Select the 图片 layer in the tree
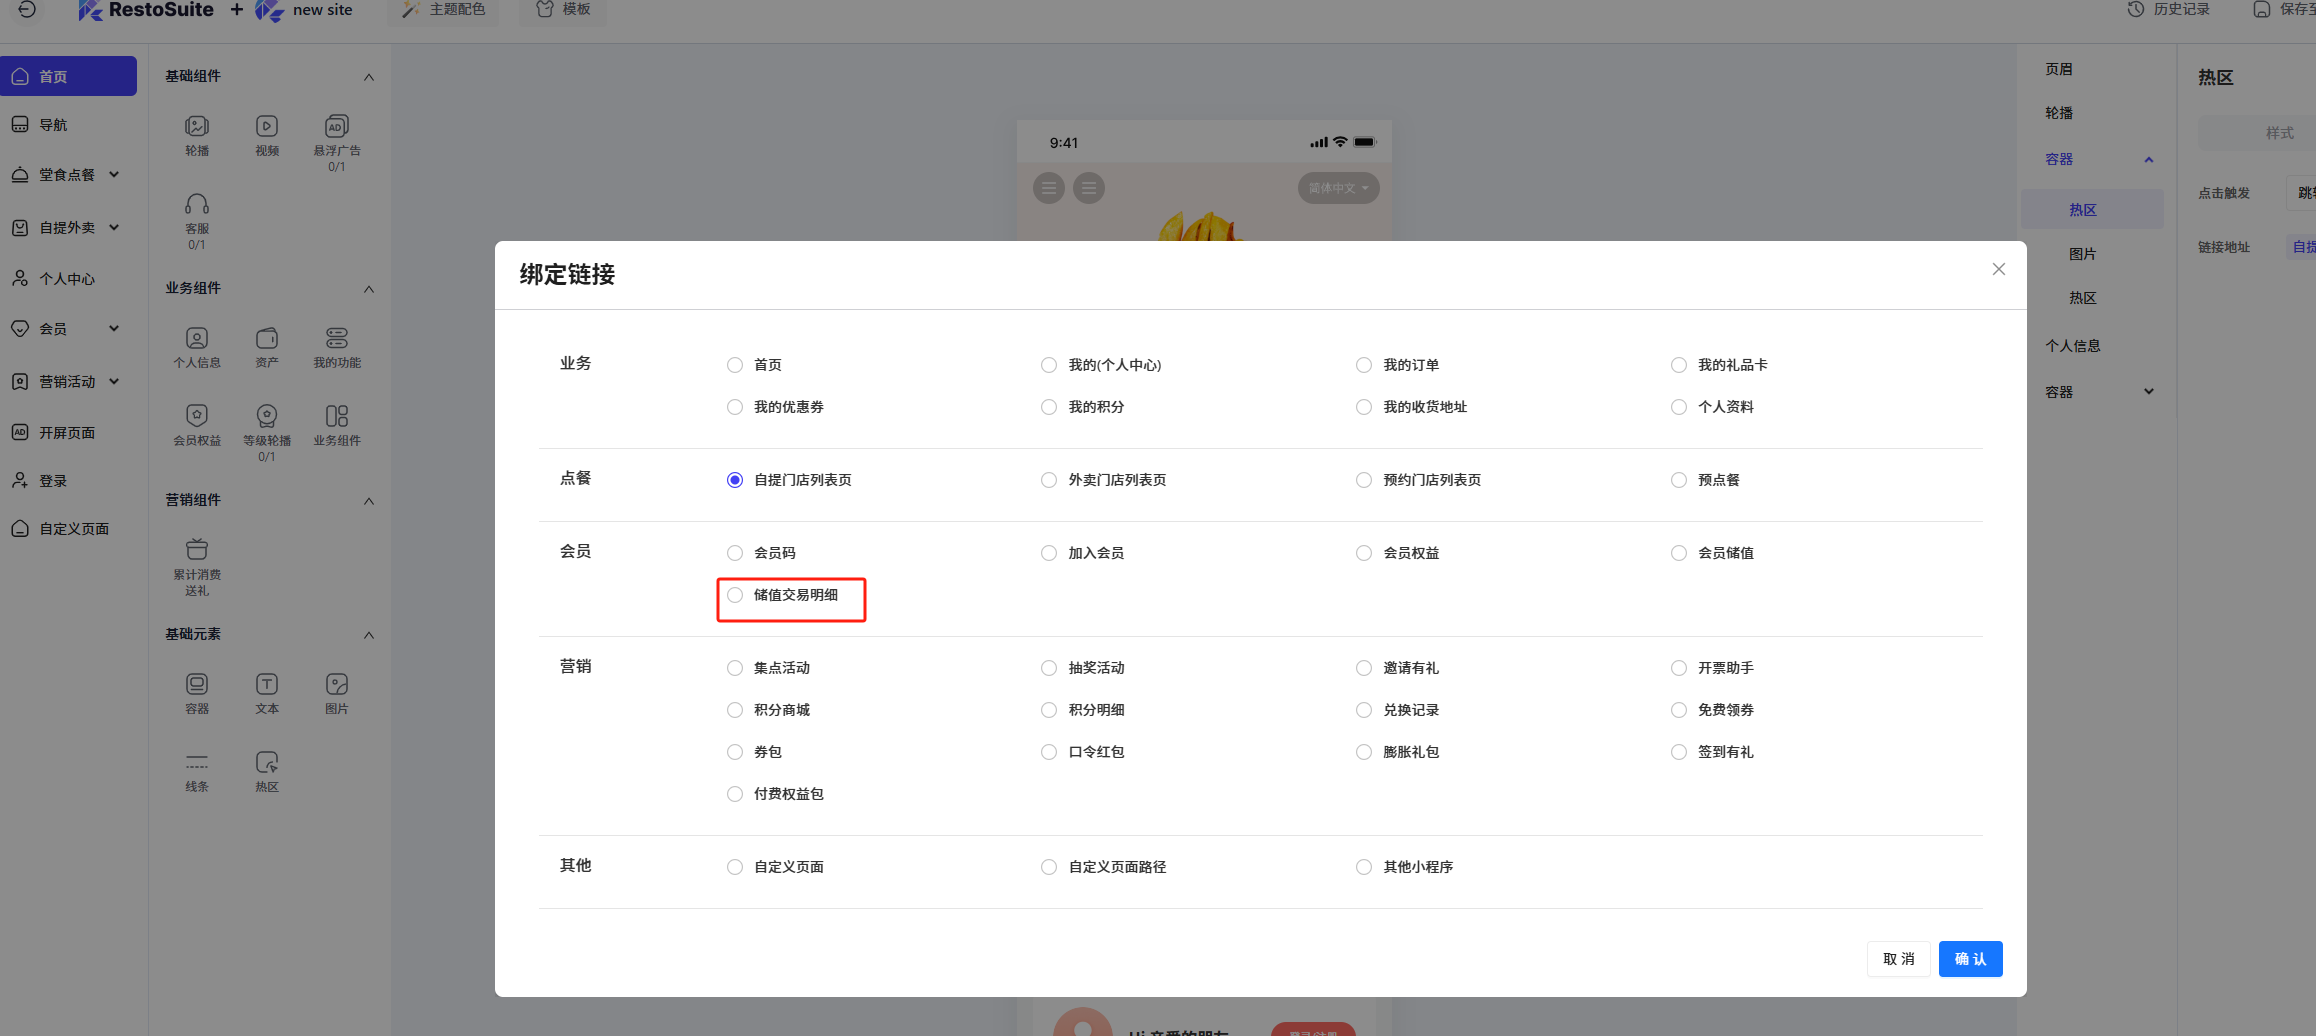The width and height of the screenshot is (2316, 1036). [2082, 254]
